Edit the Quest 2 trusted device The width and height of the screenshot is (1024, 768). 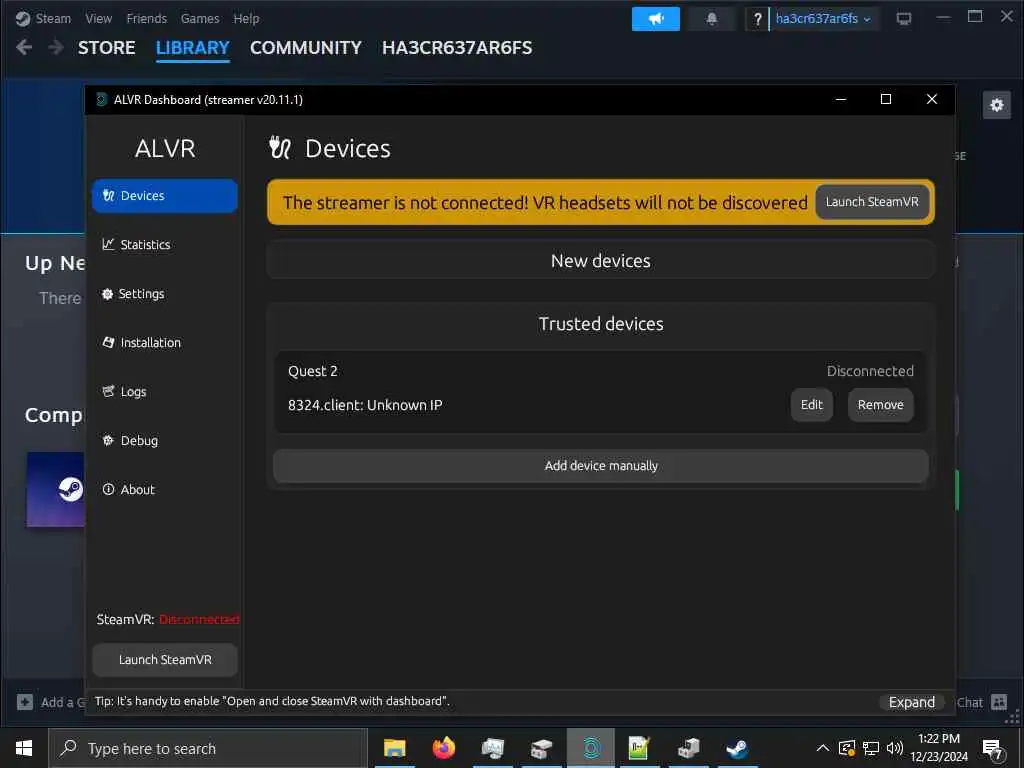click(x=812, y=405)
